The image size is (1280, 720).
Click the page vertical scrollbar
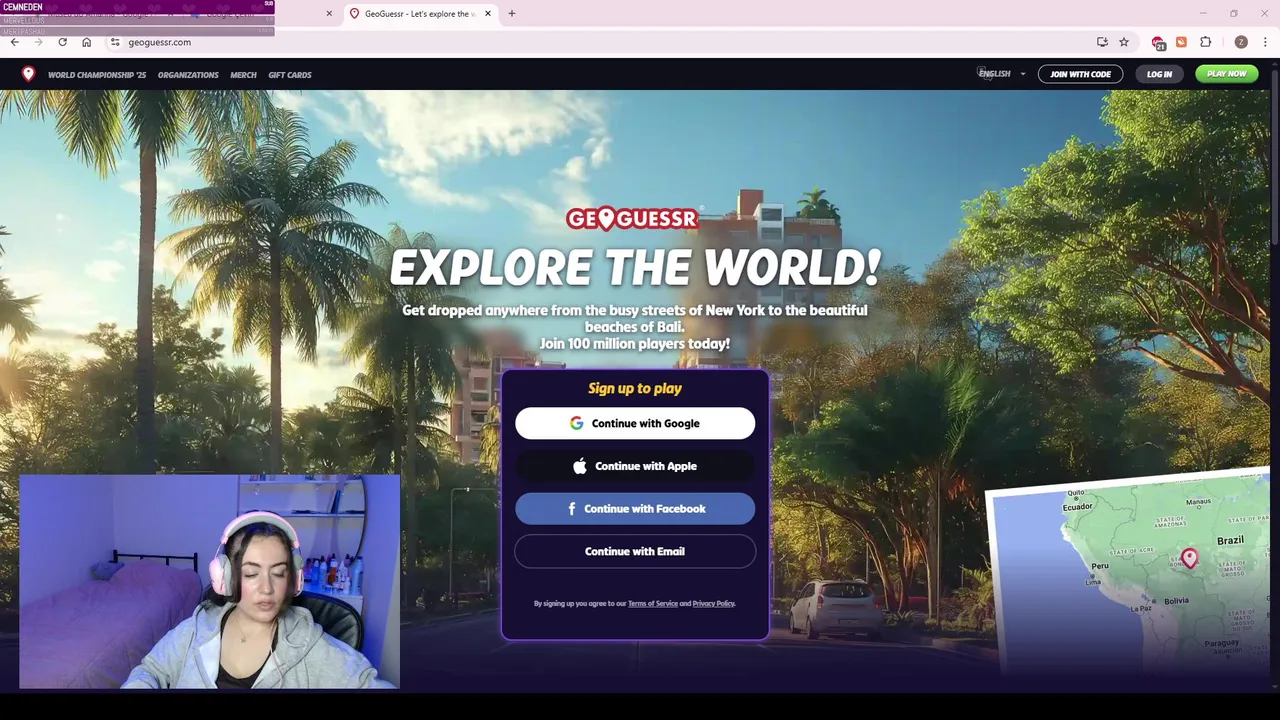(1275, 160)
